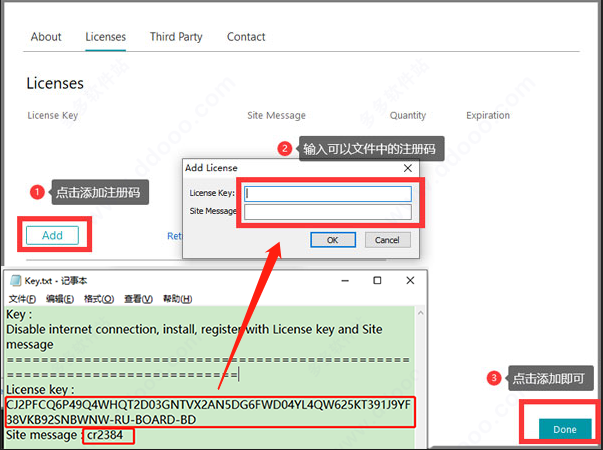603x450 pixels.
Task: Close the Add License dialog window
Action: tap(407, 168)
